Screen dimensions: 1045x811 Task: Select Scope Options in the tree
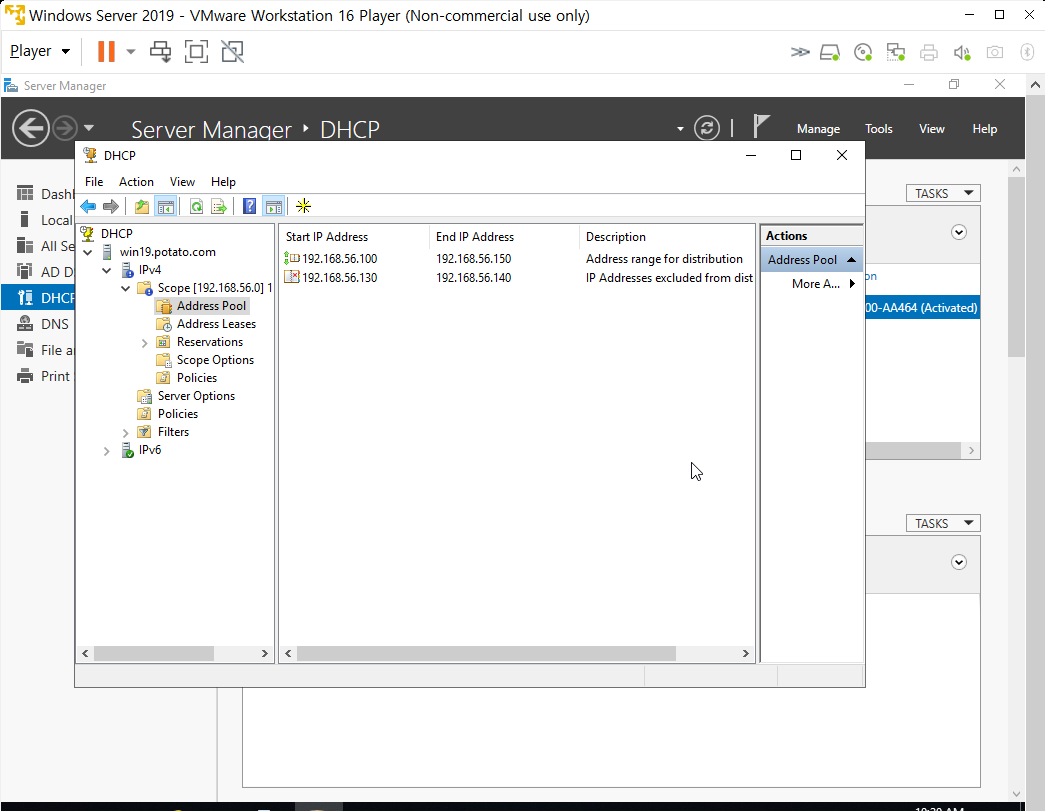(215, 360)
